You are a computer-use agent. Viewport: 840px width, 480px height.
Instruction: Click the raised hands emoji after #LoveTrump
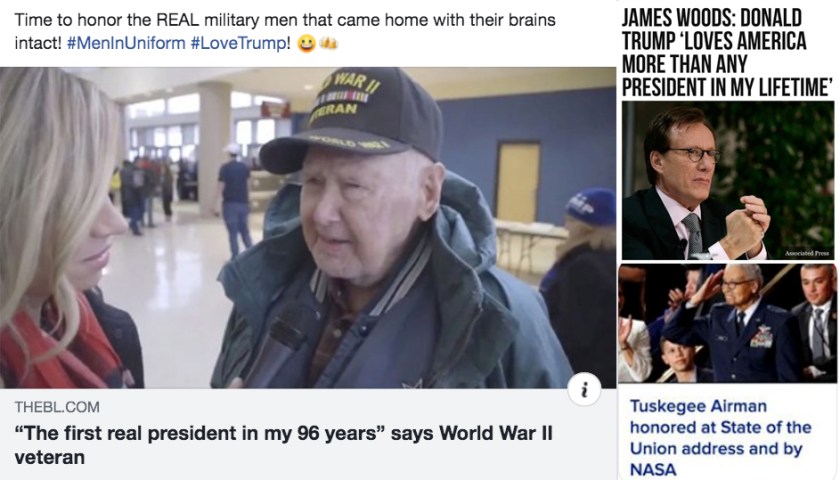(328, 43)
